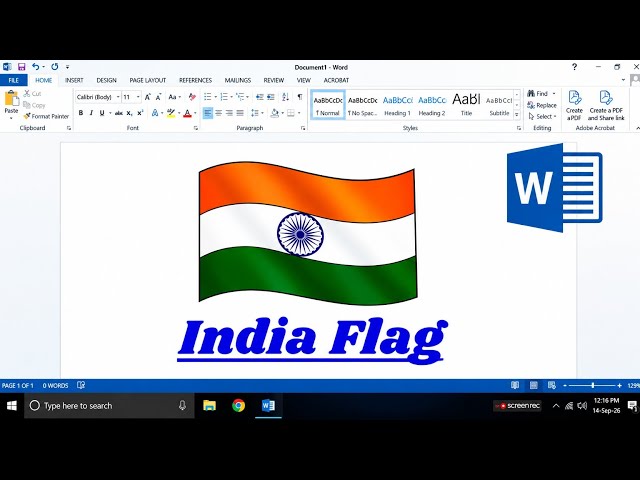The width and height of the screenshot is (640, 480).
Task: Click Find in the Editing group
Action: click(538, 93)
